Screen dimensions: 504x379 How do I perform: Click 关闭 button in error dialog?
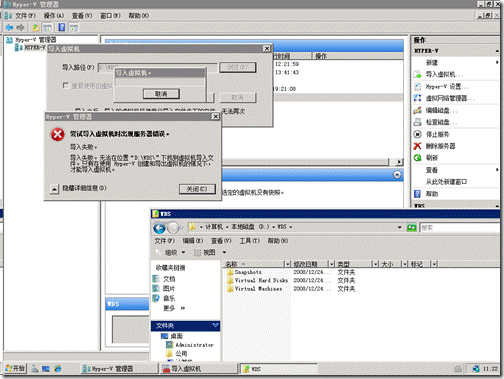tap(197, 189)
